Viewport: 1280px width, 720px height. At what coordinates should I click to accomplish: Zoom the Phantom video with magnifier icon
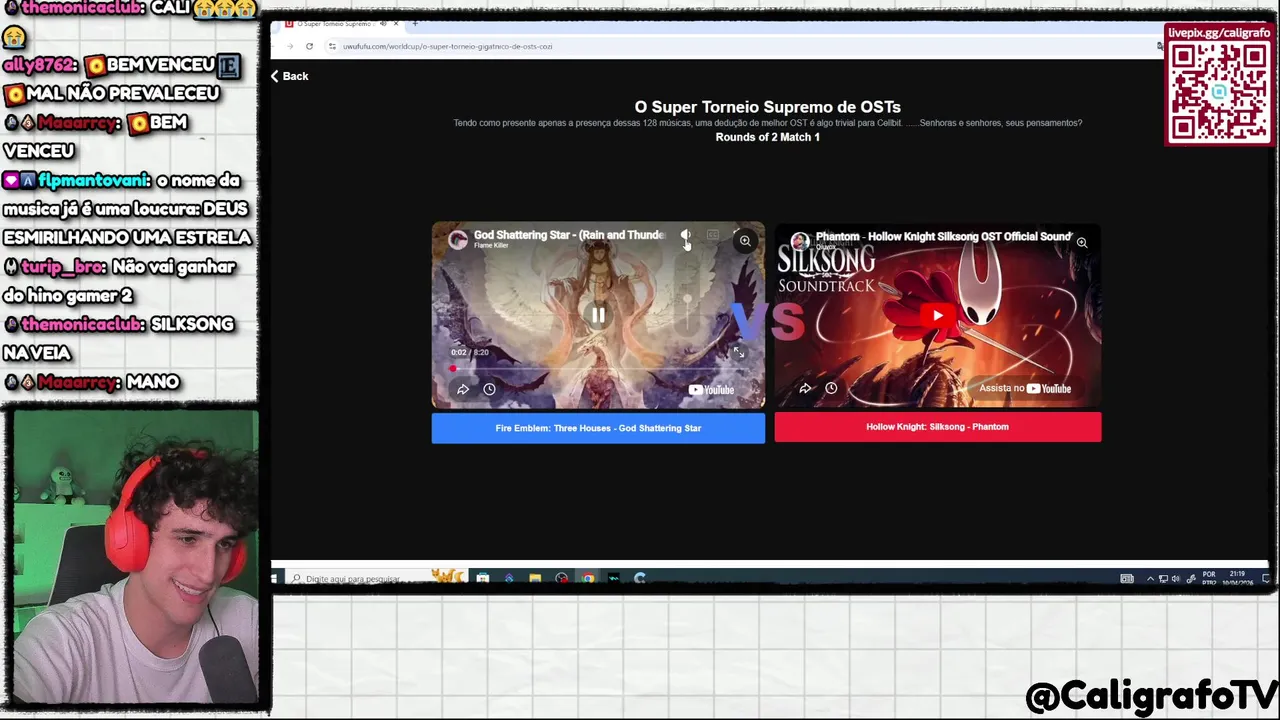point(1082,242)
